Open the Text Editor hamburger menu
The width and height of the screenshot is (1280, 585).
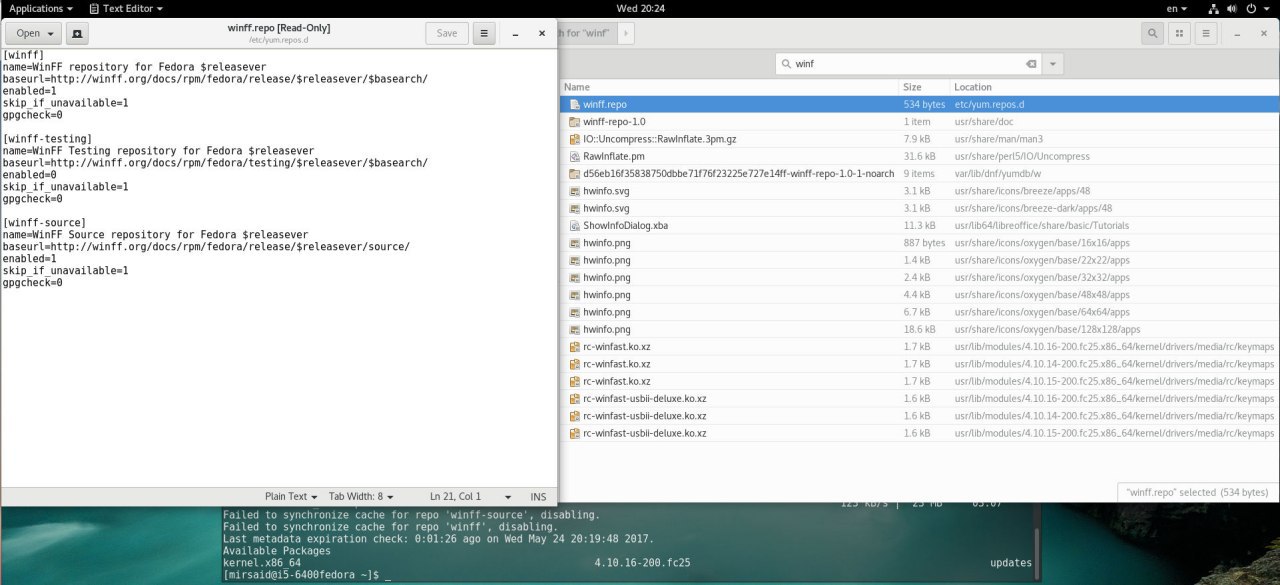coord(484,33)
